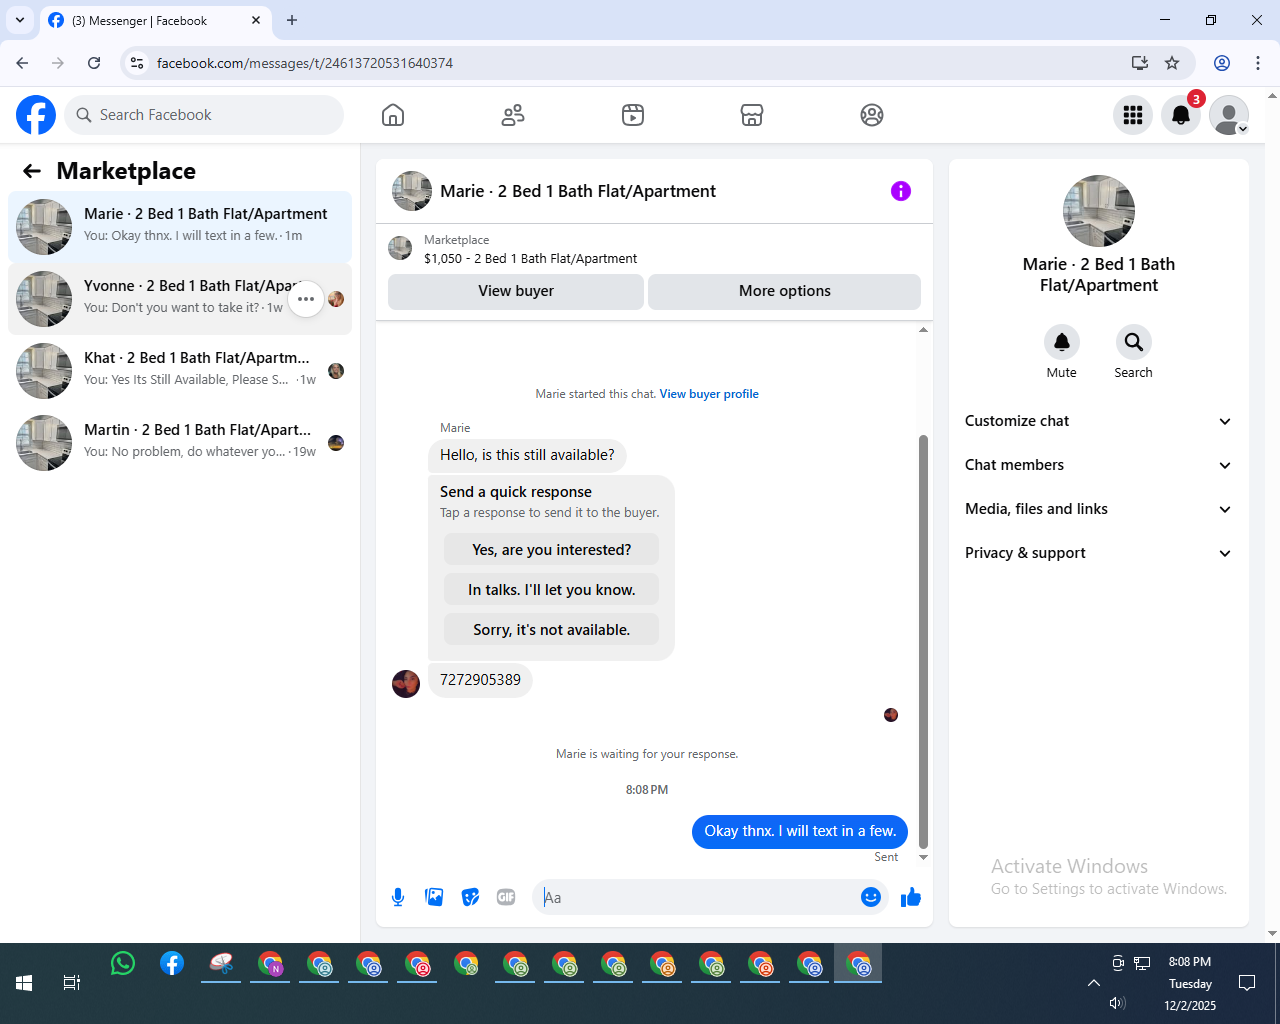
Task: Expand Media, files and links section
Action: click(1099, 509)
